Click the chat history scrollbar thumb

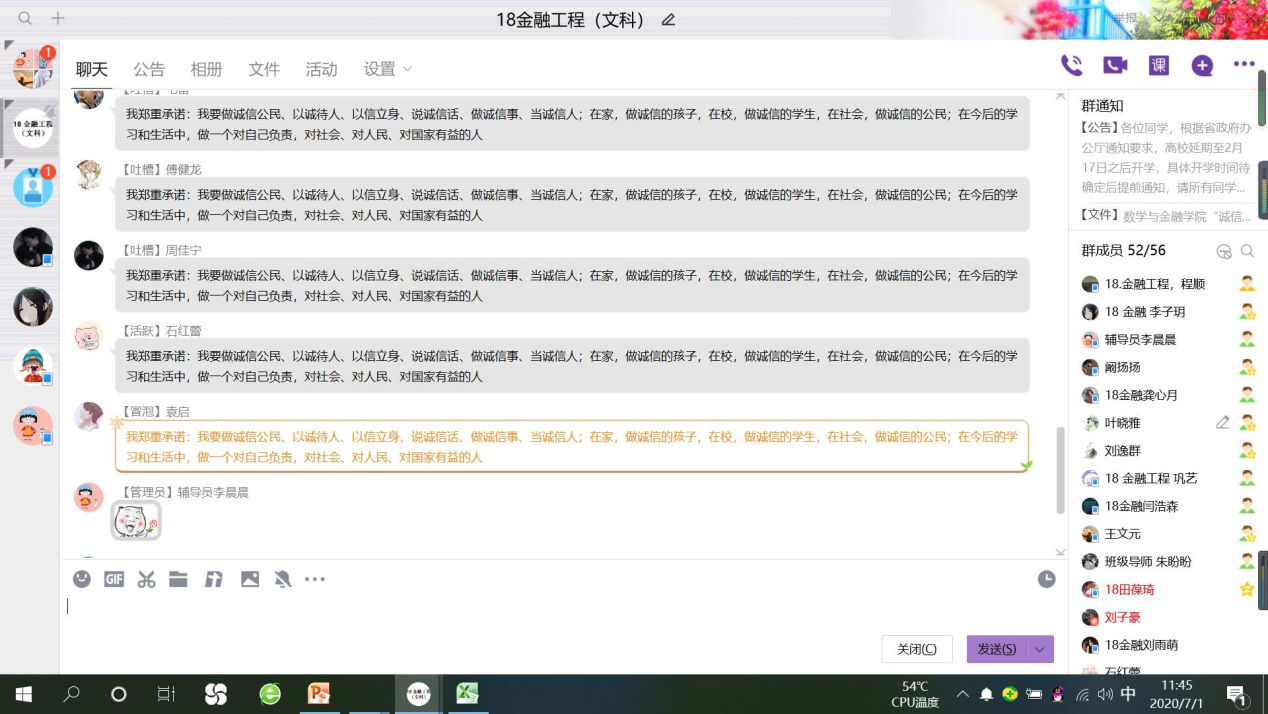pos(1060,470)
